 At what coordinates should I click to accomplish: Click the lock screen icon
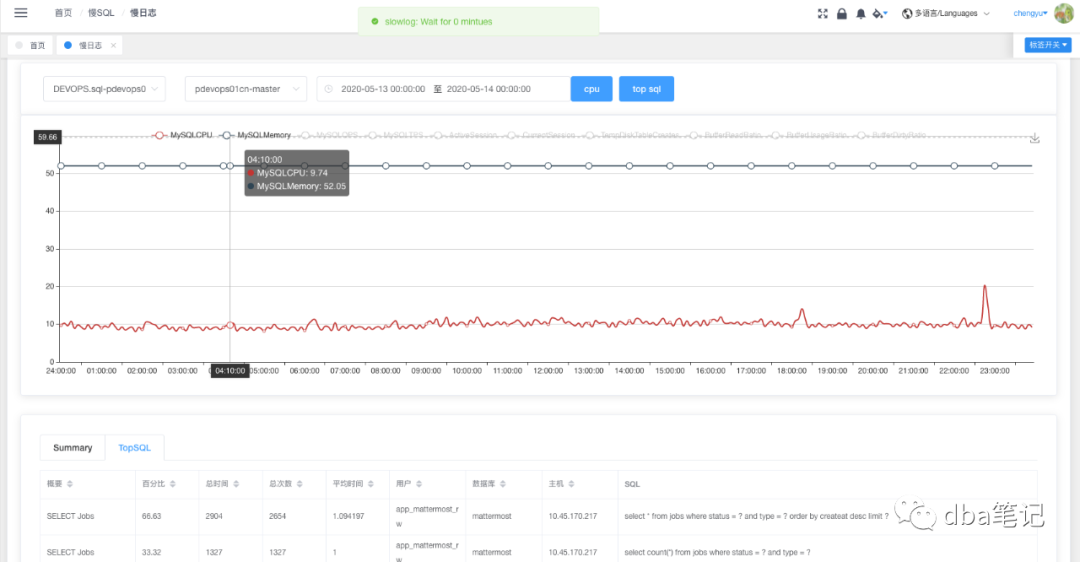pyautogui.click(x=841, y=14)
